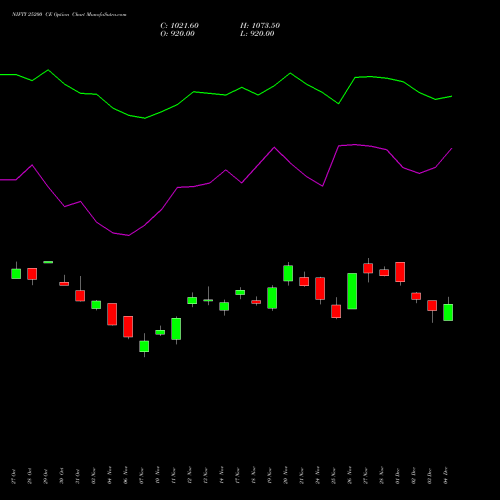Click the close value C: 1021.60

click(179, 26)
